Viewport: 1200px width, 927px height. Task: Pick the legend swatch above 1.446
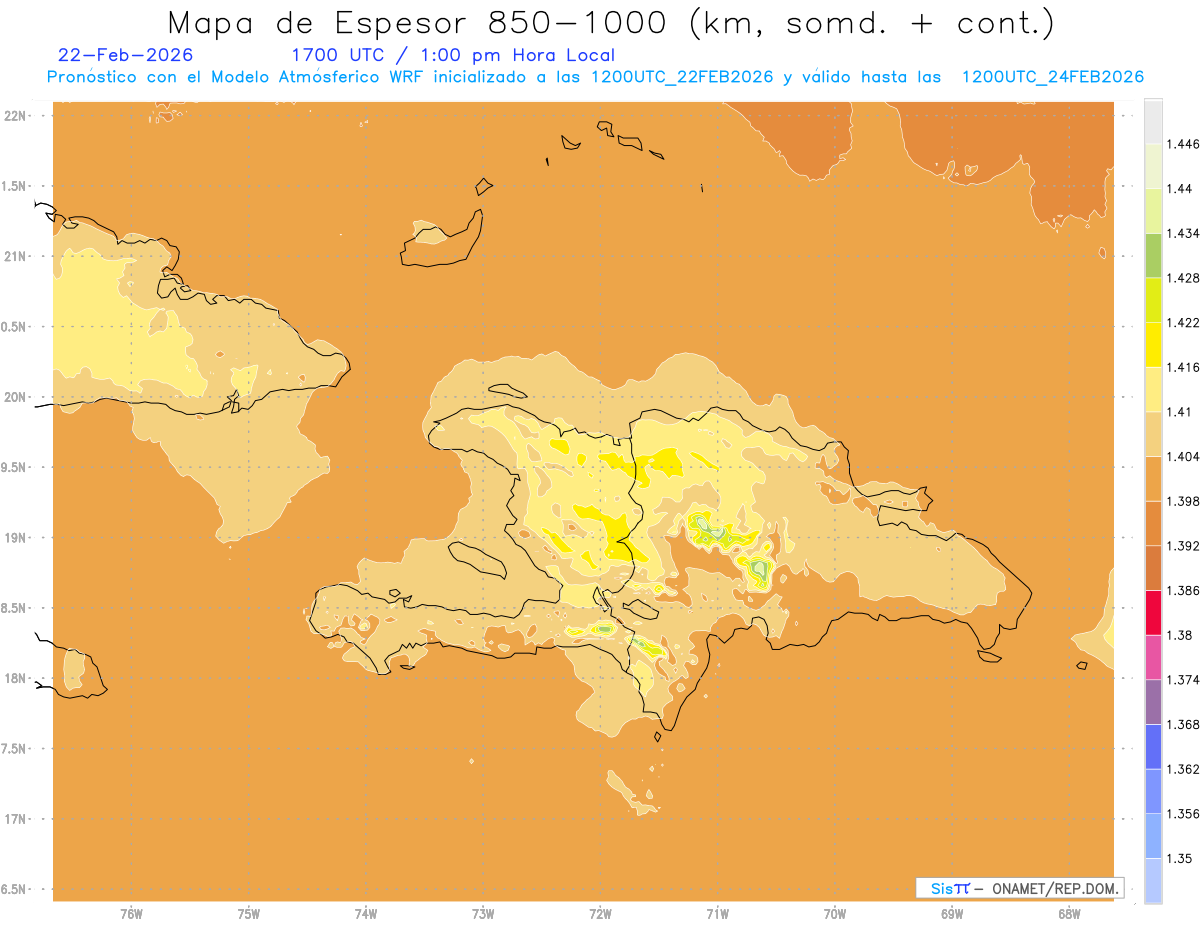(1153, 121)
